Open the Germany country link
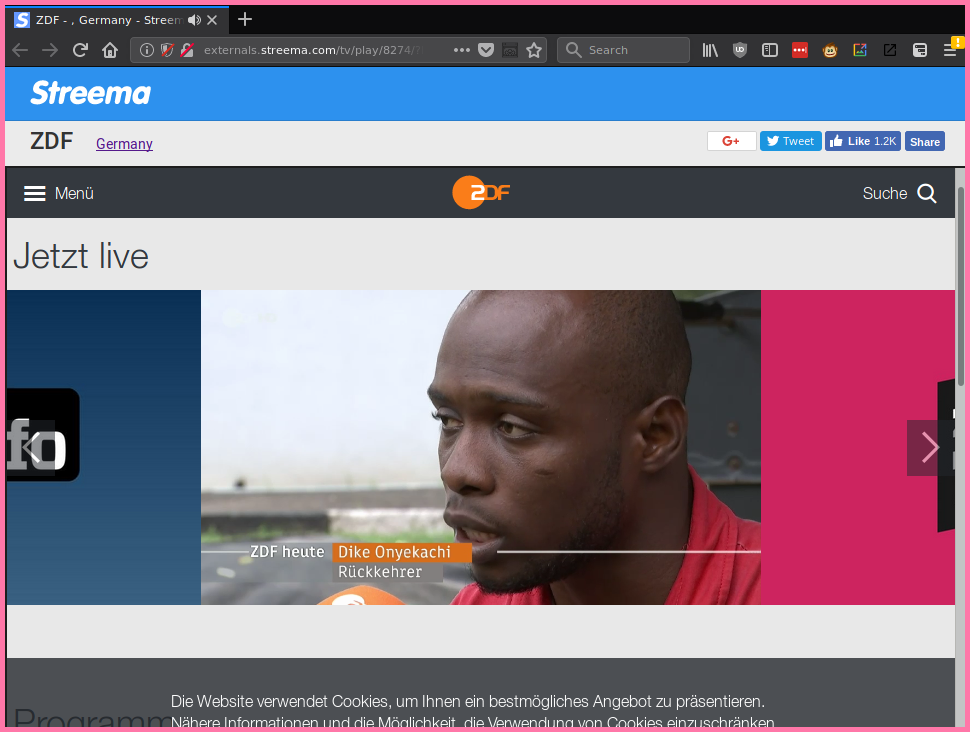This screenshot has height=732, width=970. 124,144
